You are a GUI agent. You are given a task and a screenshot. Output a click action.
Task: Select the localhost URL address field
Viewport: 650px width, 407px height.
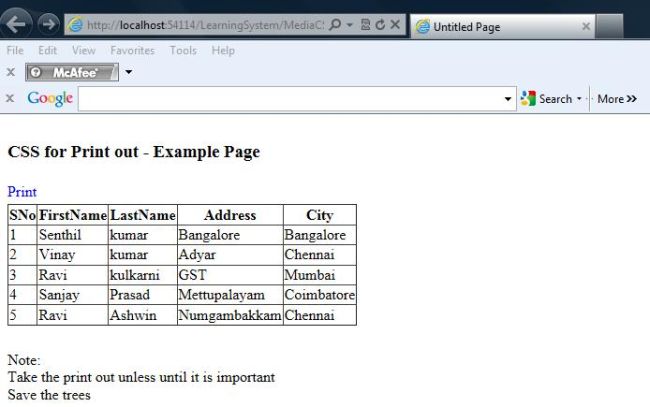tap(205, 25)
